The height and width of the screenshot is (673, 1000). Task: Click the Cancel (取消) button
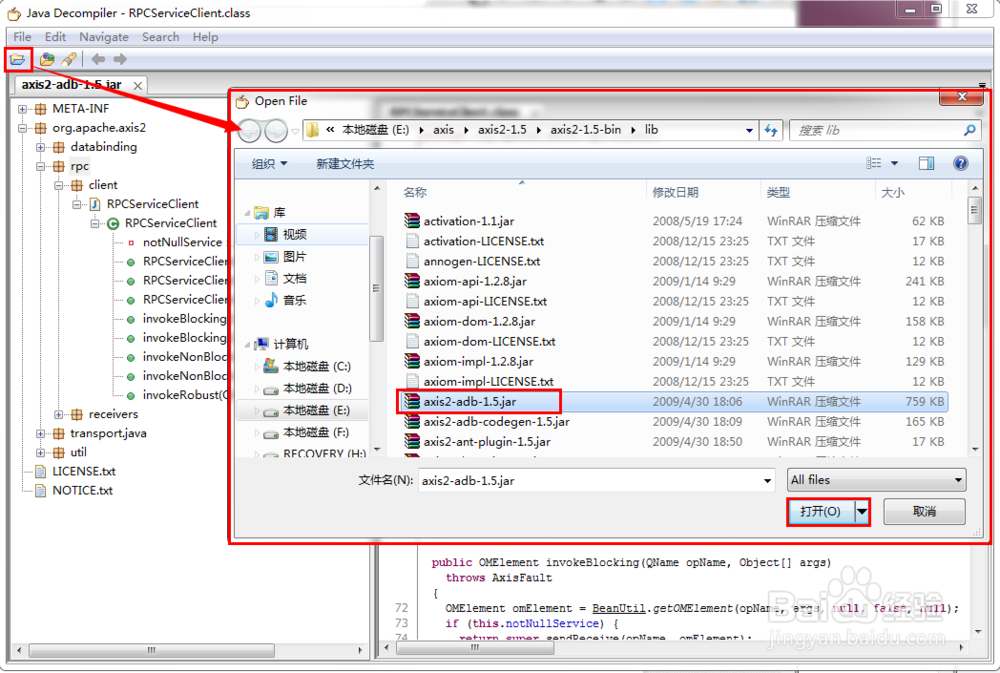tap(924, 512)
